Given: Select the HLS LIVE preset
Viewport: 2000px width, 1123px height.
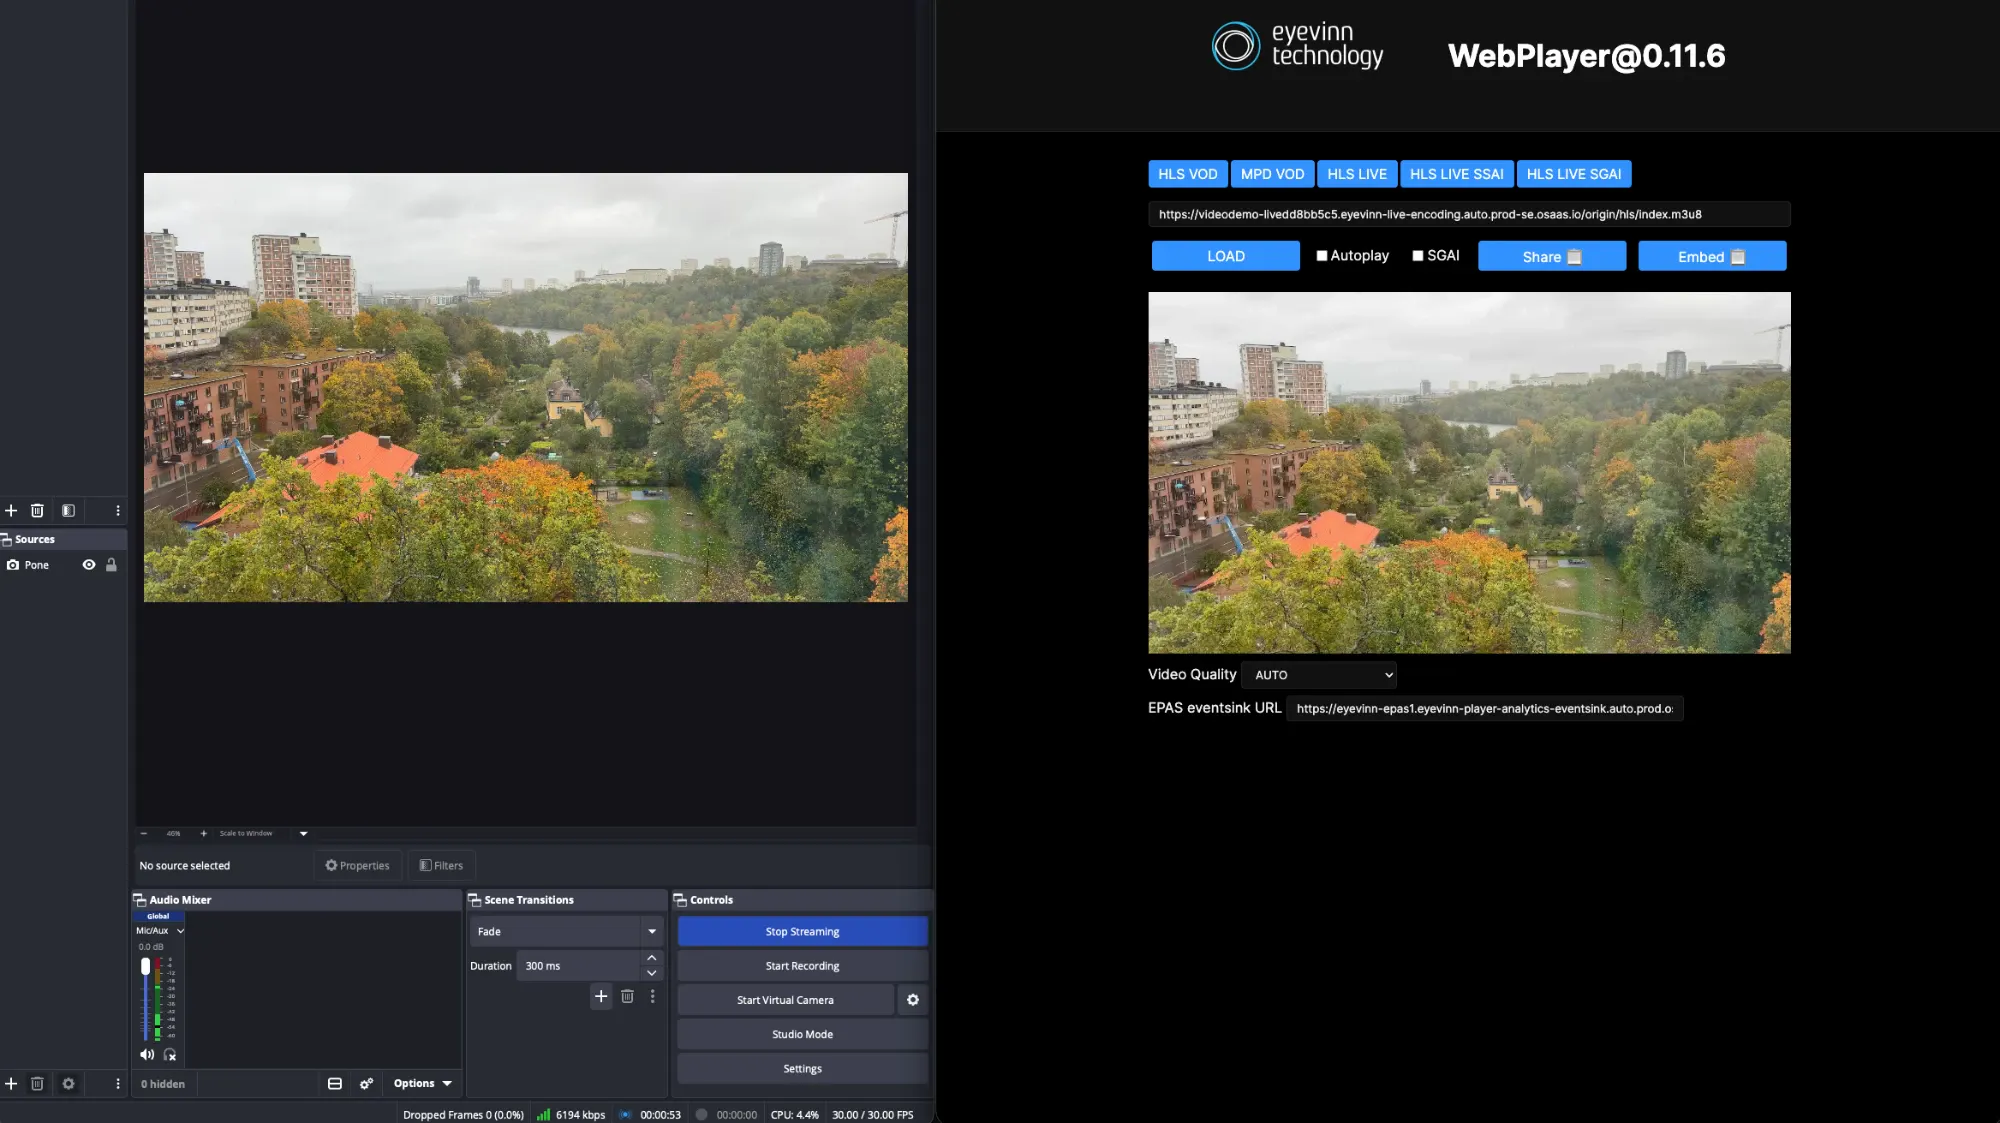Looking at the screenshot, I should click(1357, 174).
